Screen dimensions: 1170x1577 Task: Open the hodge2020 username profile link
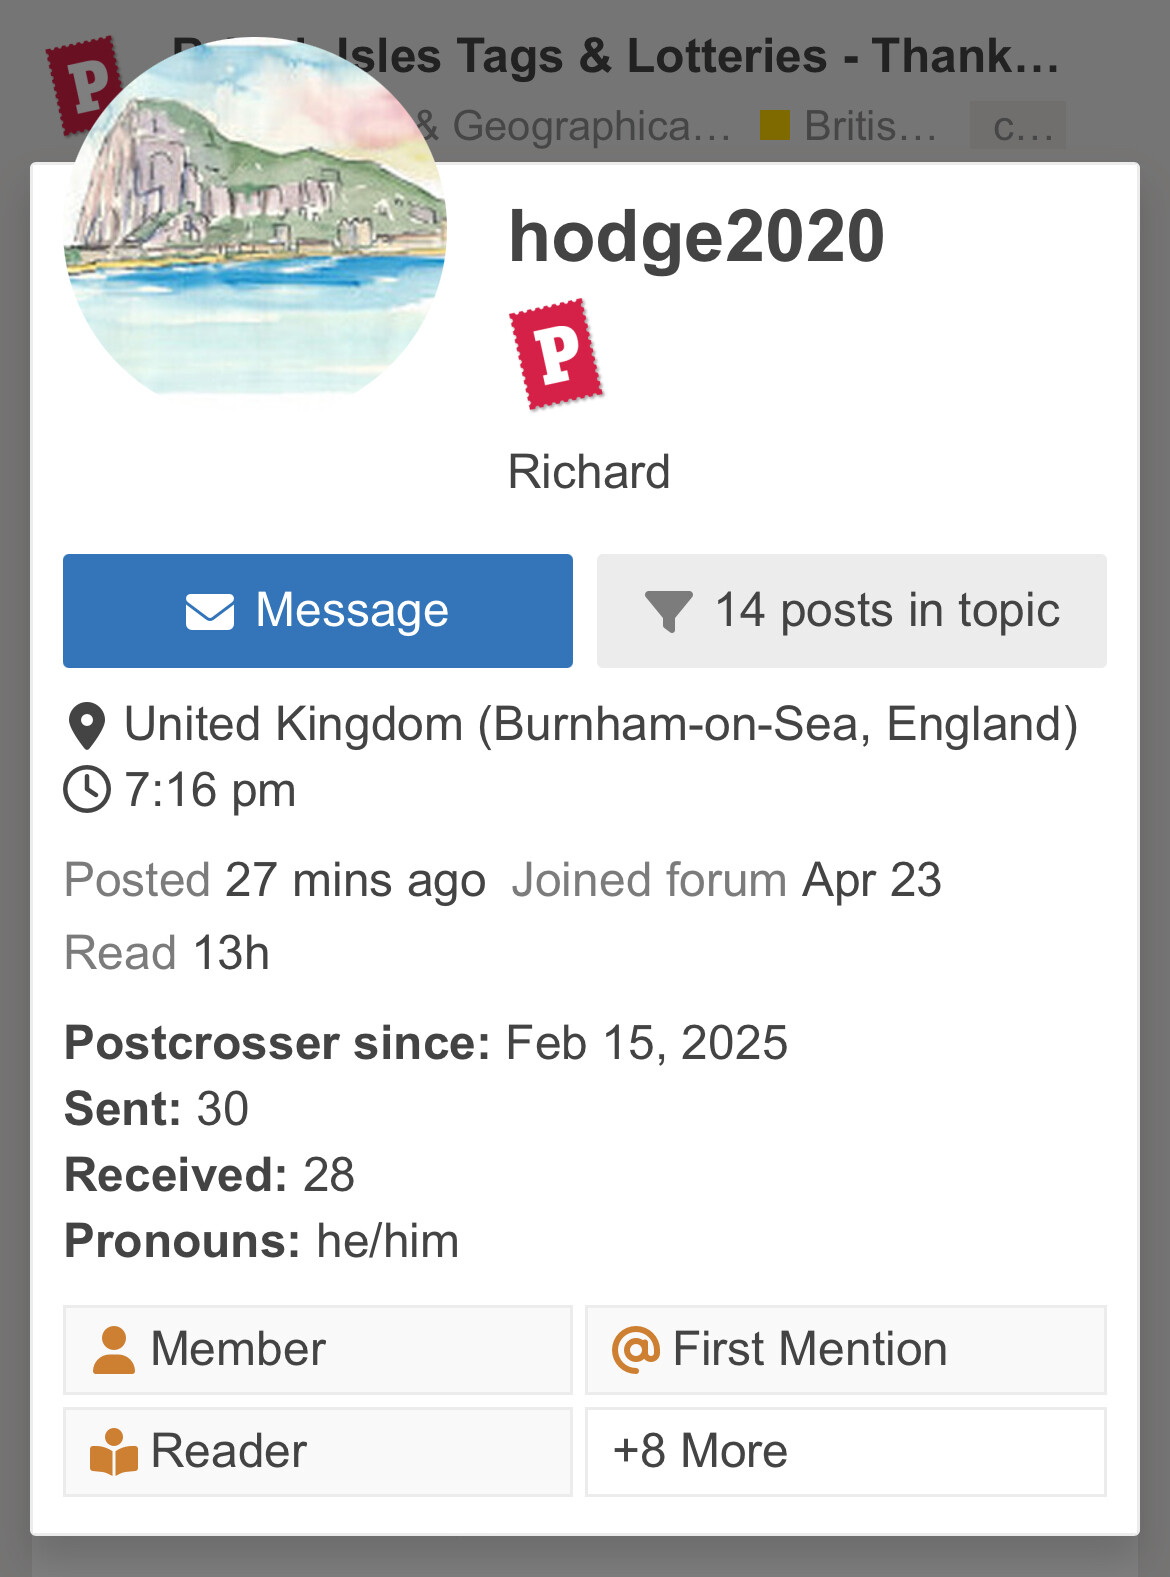(x=696, y=237)
